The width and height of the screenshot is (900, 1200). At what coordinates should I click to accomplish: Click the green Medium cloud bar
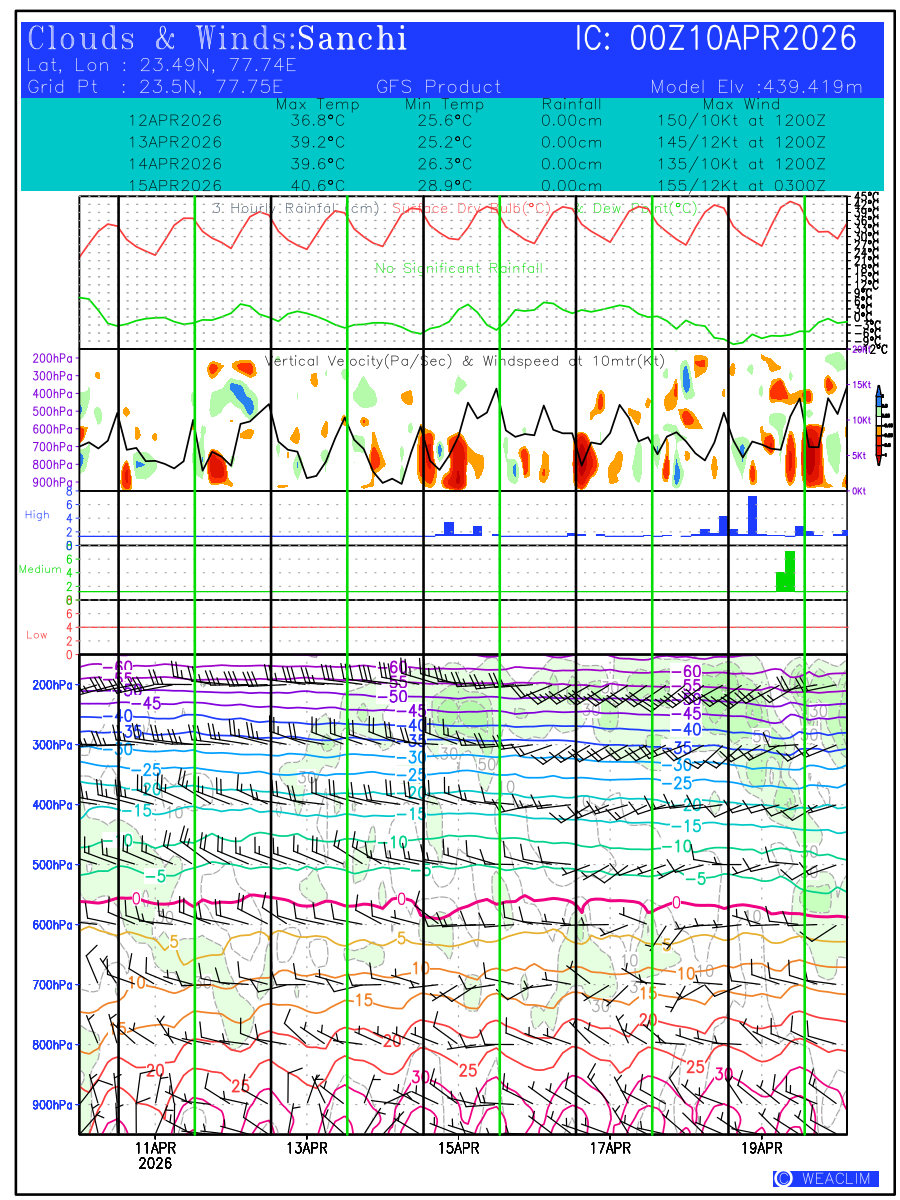coord(789,571)
